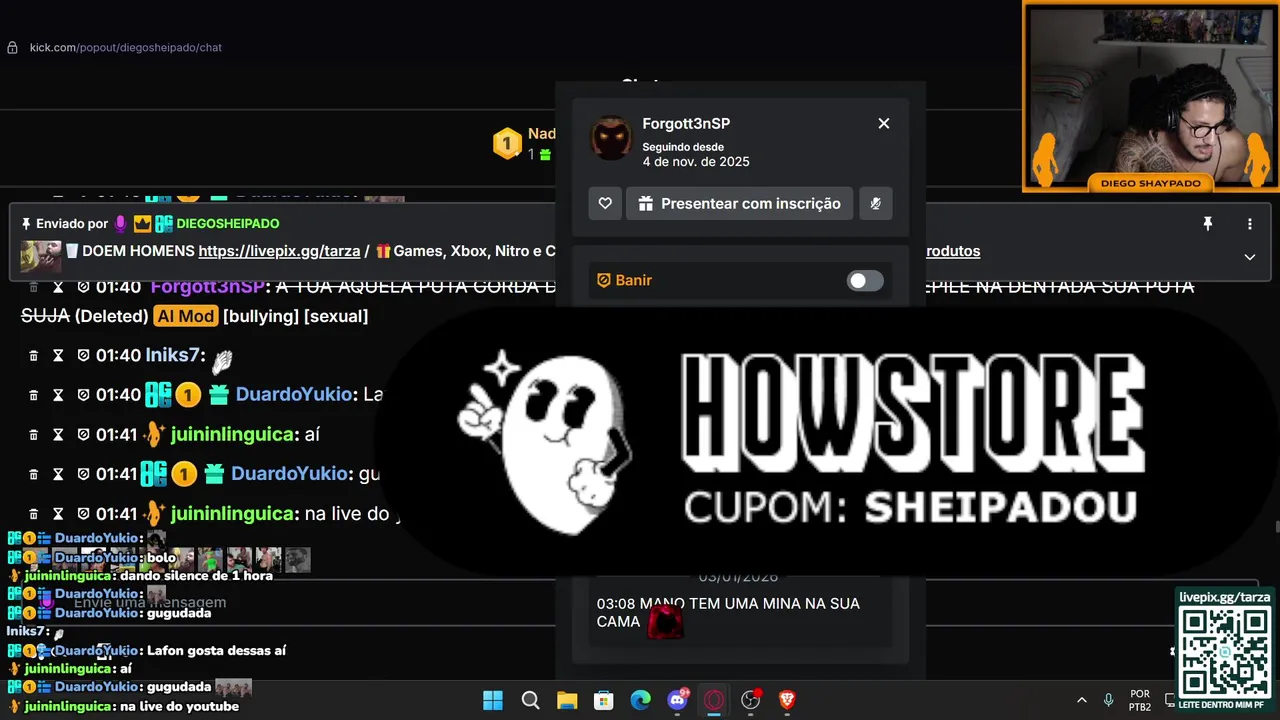Screen dimensions: 1280x720
Task: Click Presentear com inscrição button
Action: pyautogui.click(x=740, y=203)
